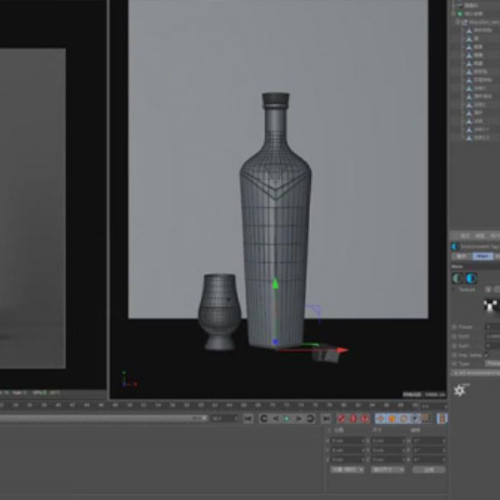Screen dimensions: 500x500
Task: Toggle Position keyframe recording icon
Action: tap(380, 418)
